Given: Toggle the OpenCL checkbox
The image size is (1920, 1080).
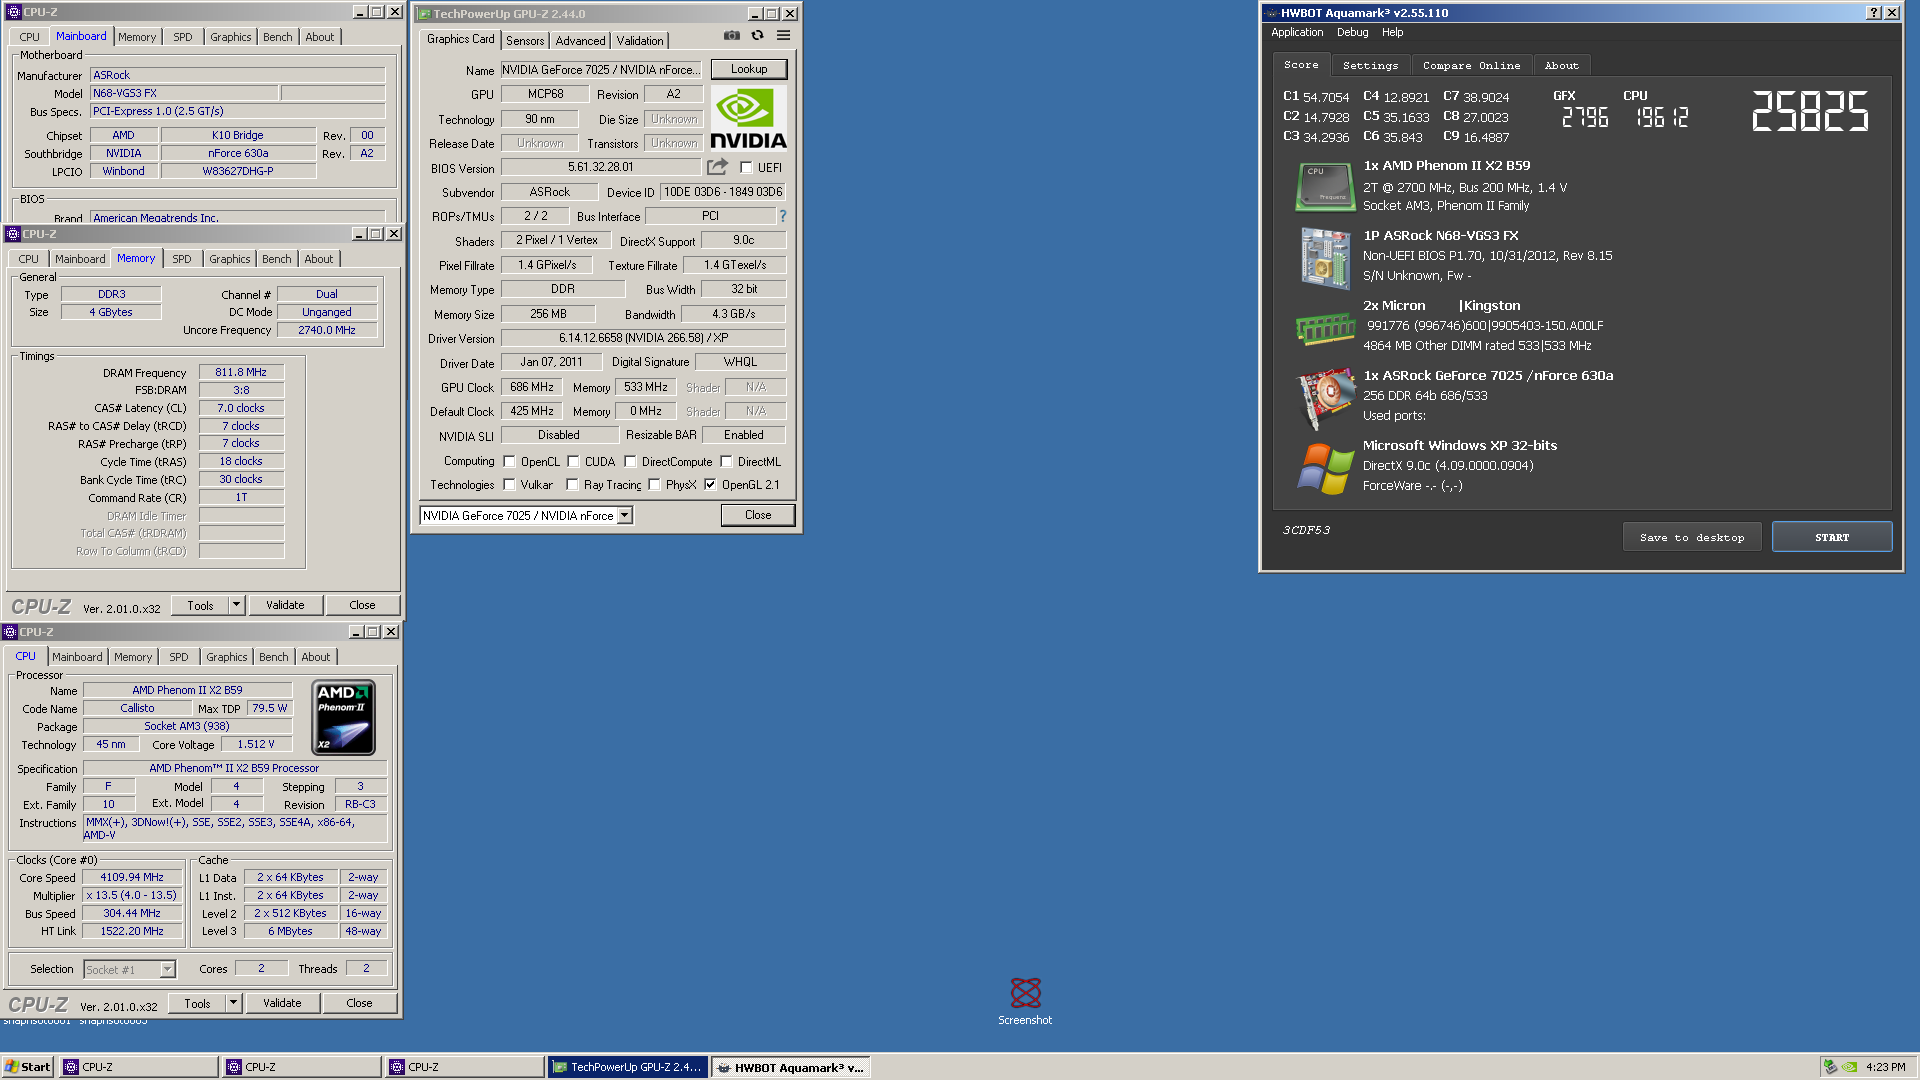Looking at the screenshot, I should coord(510,462).
